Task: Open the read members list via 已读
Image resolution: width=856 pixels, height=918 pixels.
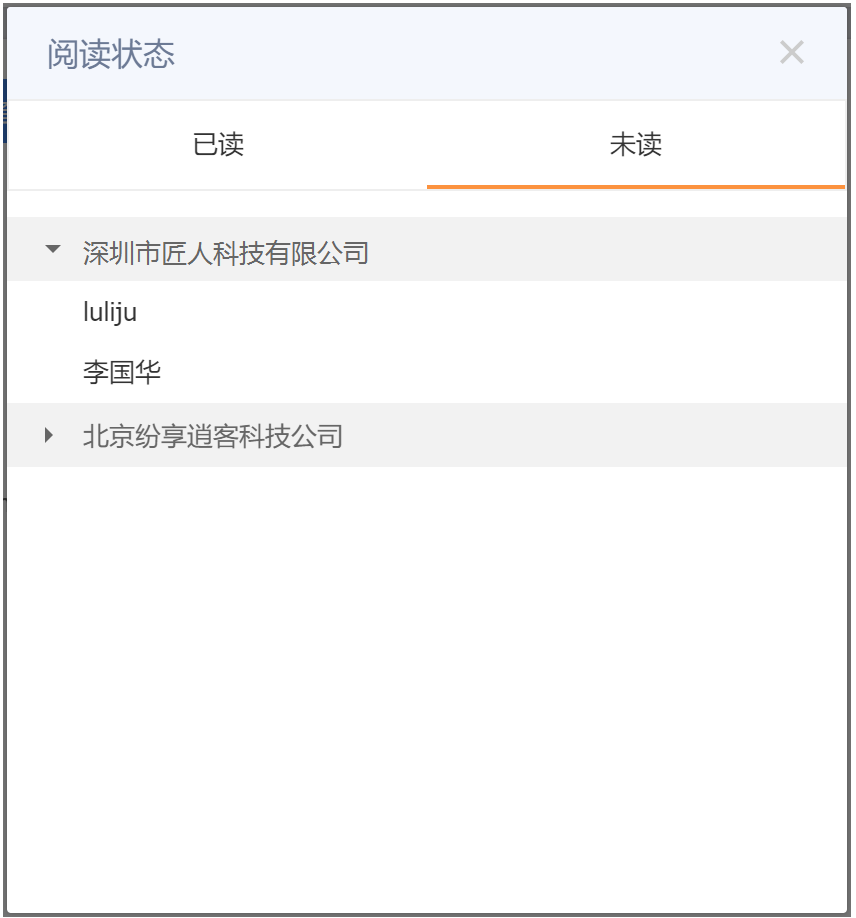Action: (x=218, y=145)
